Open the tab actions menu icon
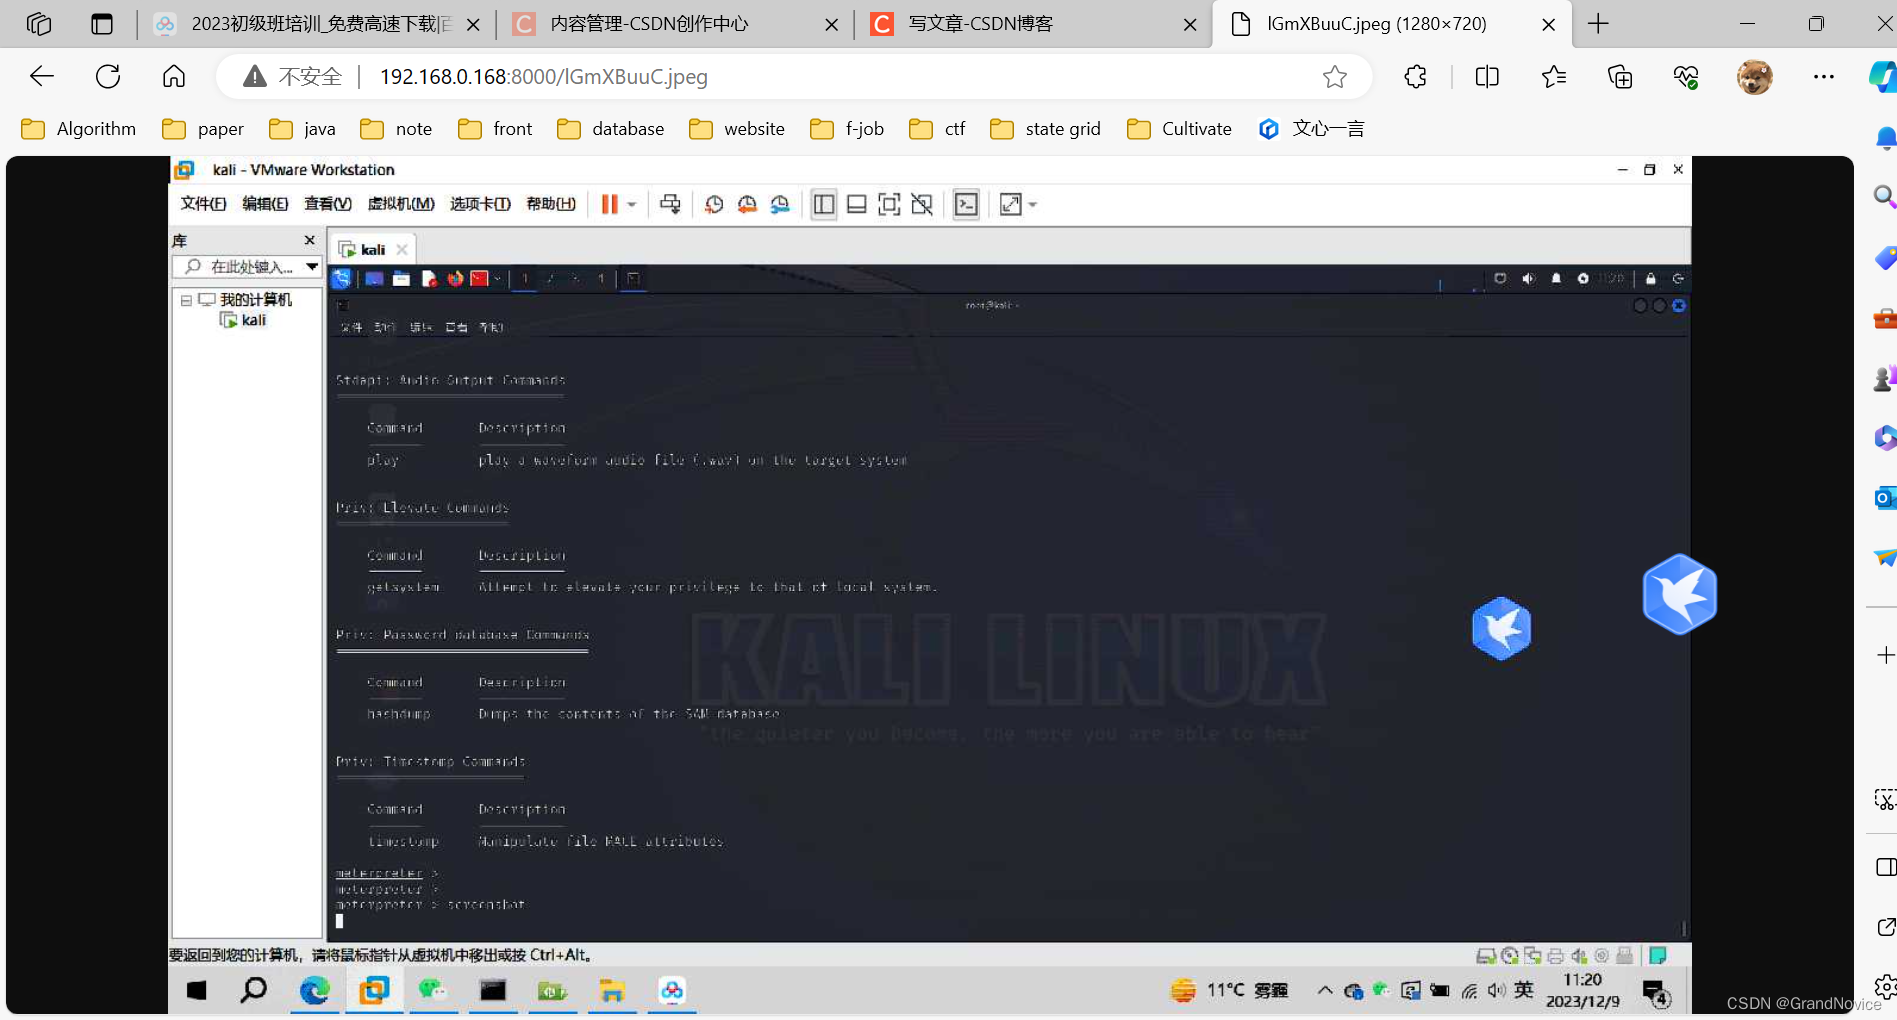Screen dimensions: 1897x1020 pyautogui.click(x=102, y=24)
